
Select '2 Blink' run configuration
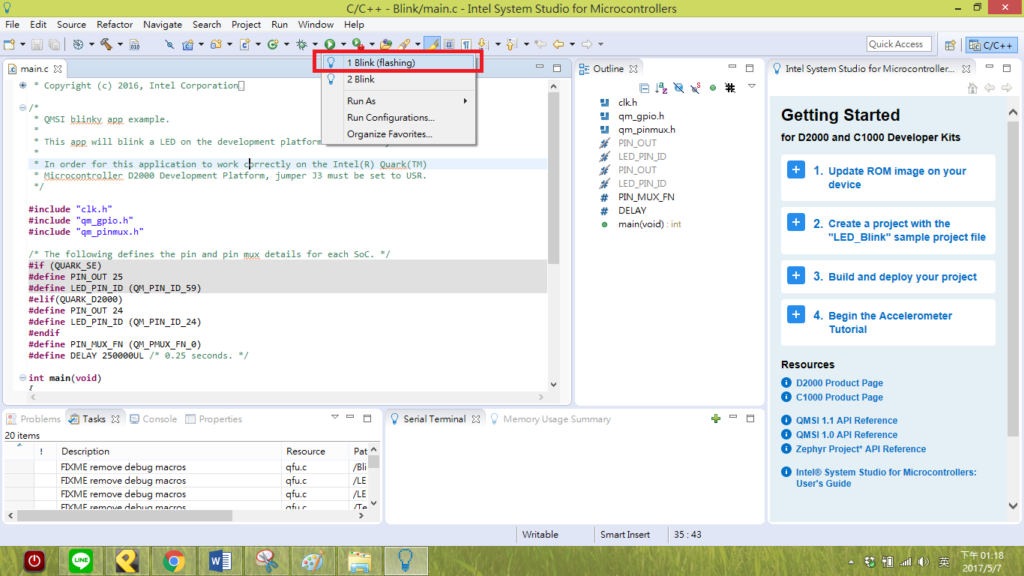pyautogui.click(x=398, y=79)
